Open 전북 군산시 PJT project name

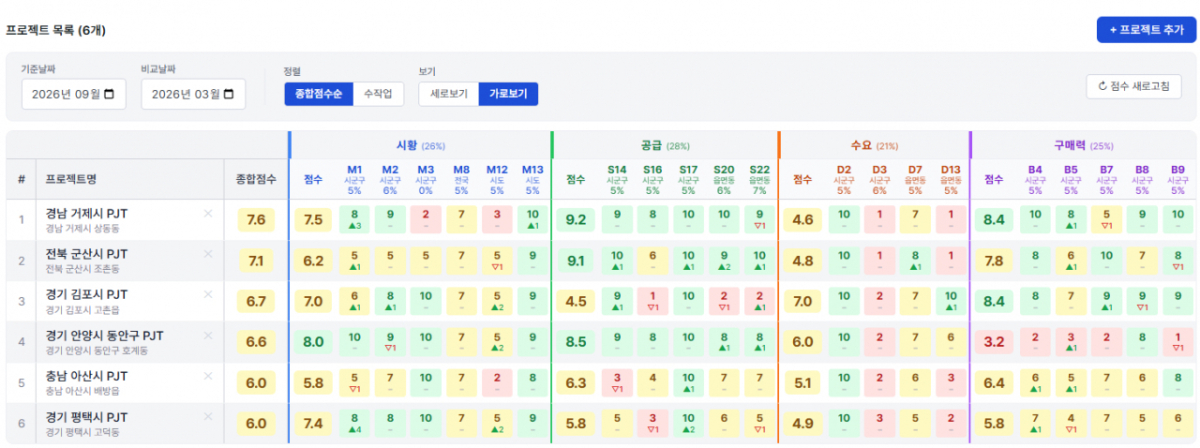coord(86,254)
